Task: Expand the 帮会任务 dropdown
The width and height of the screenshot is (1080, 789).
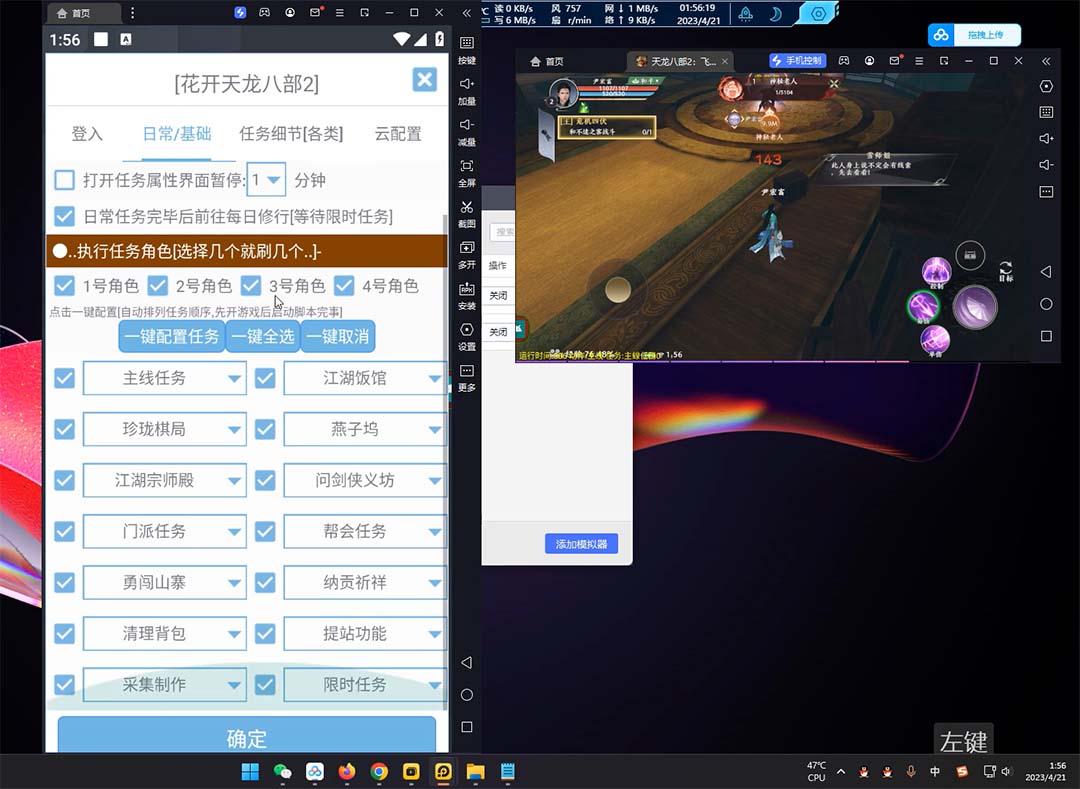Action: (x=364, y=531)
